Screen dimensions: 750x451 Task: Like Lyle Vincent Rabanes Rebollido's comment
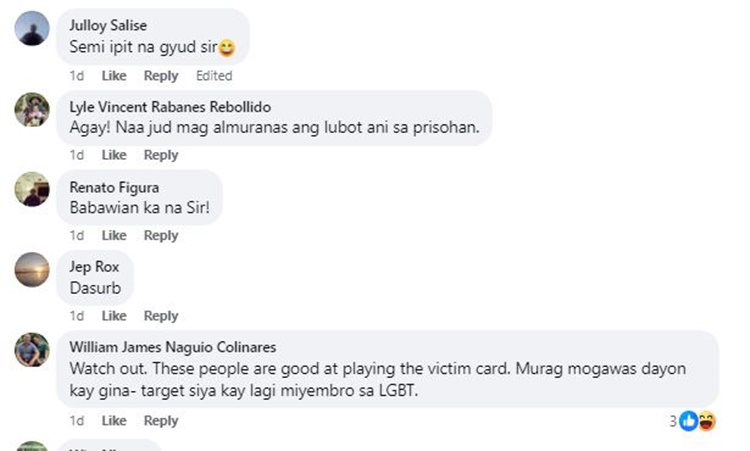click(114, 155)
